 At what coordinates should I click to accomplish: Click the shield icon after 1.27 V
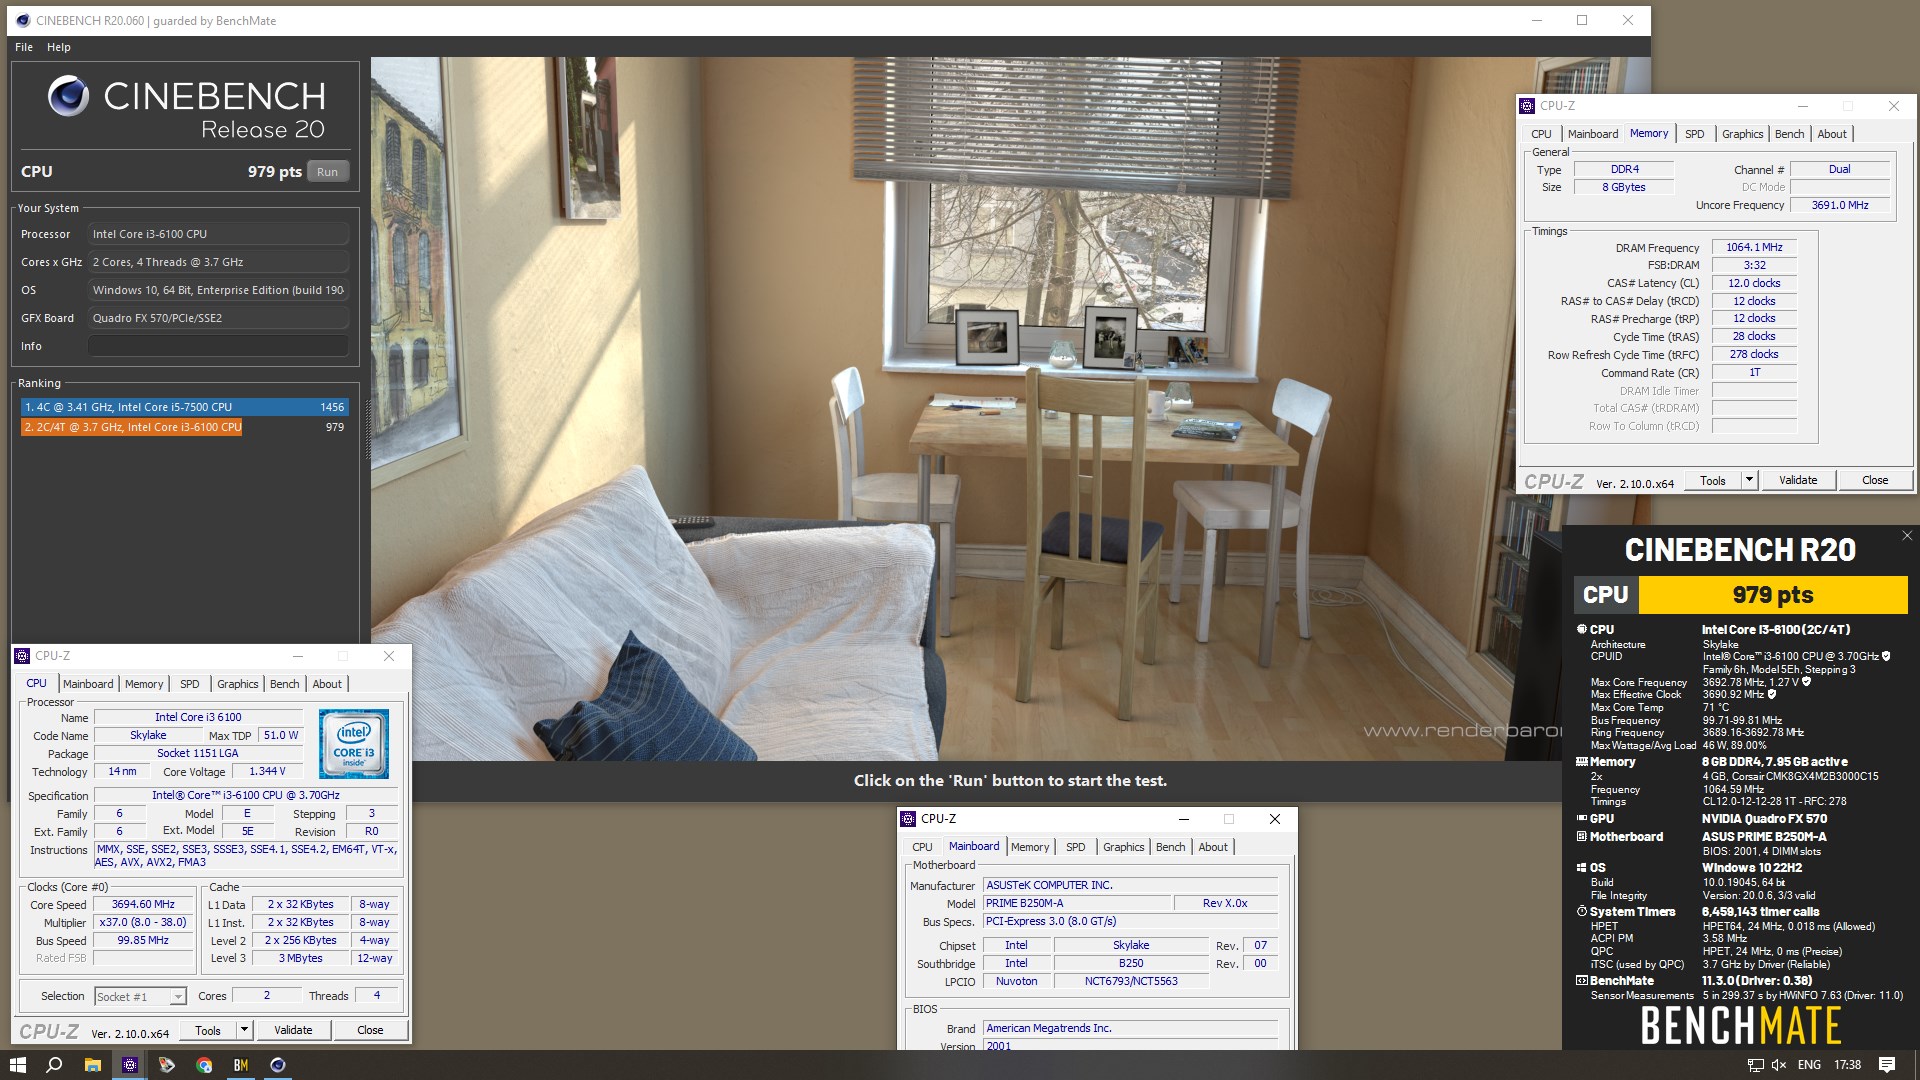click(x=1806, y=682)
